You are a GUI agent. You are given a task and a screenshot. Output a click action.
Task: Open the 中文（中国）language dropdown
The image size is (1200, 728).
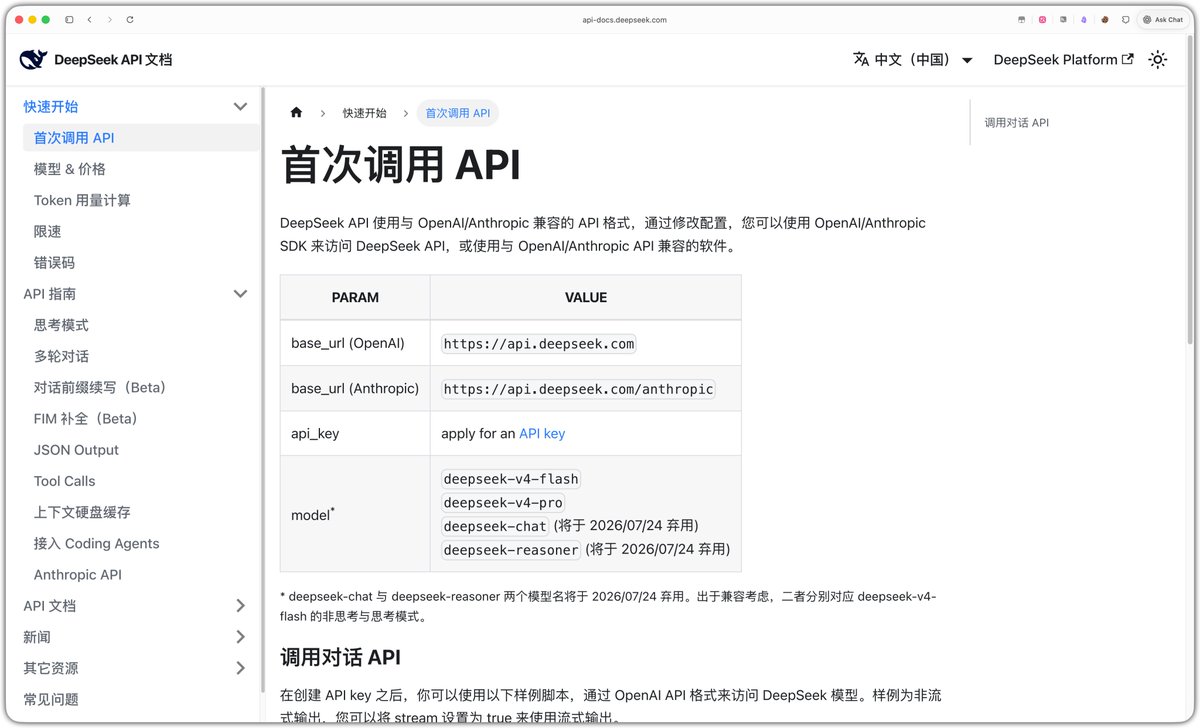pos(913,60)
